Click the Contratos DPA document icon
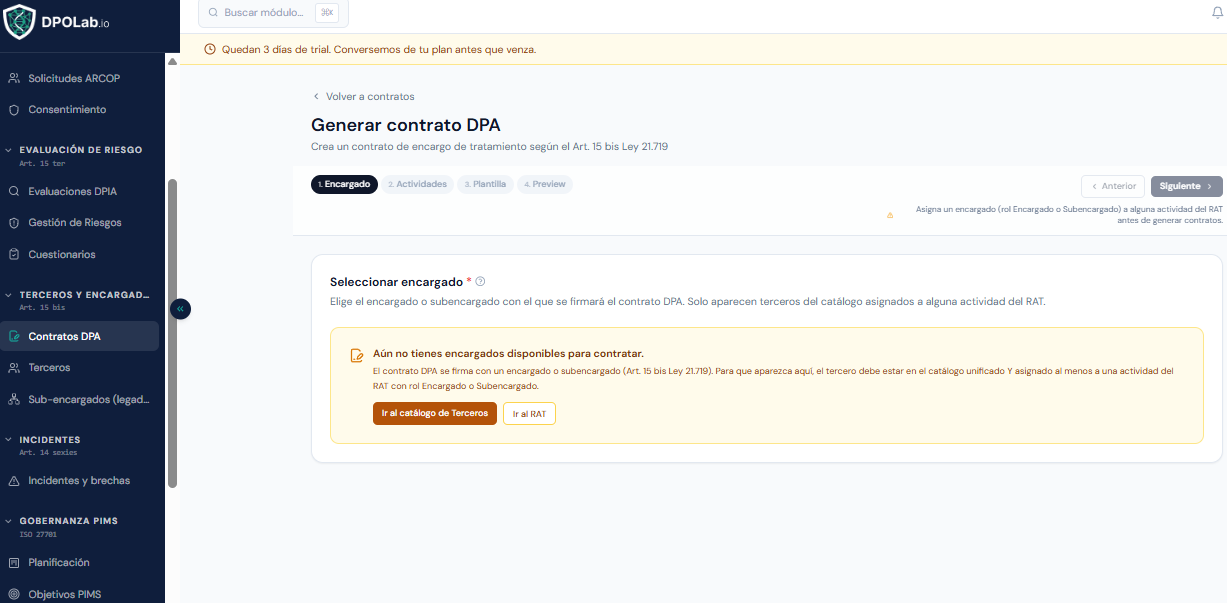Image resolution: width=1227 pixels, height=603 pixels. coord(14,337)
